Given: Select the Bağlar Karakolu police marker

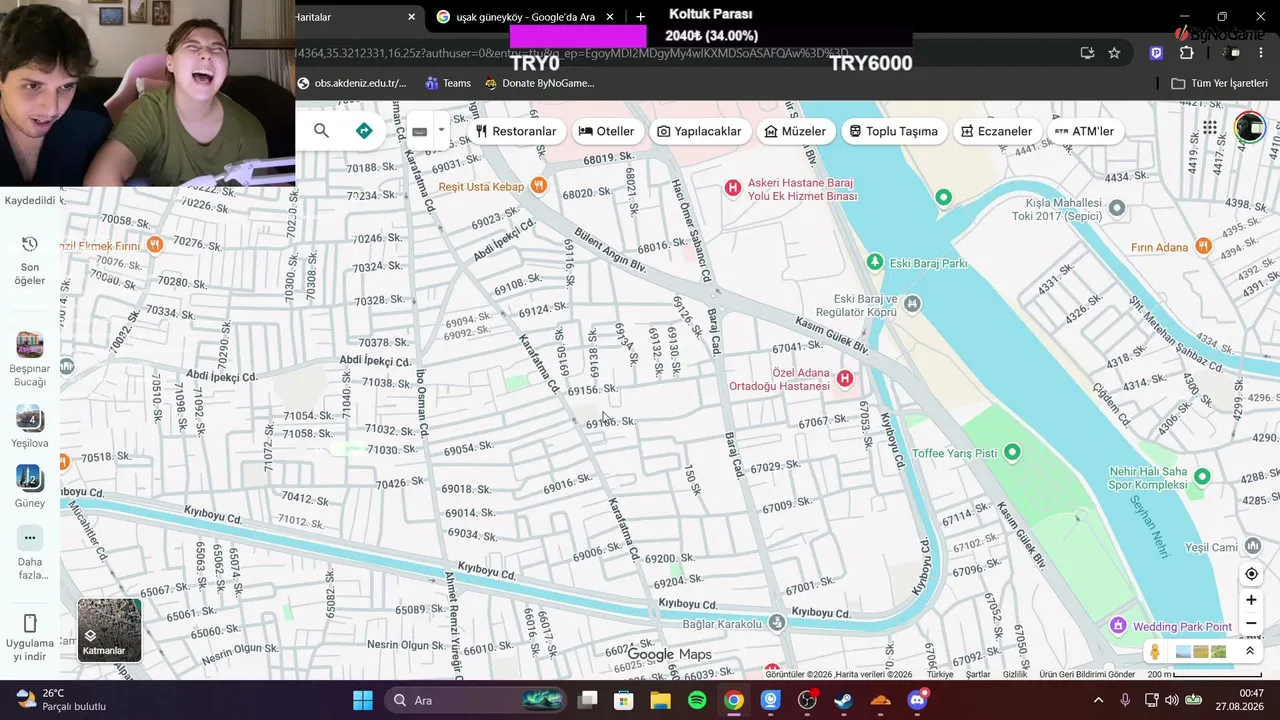Looking at the screenshot, I should [x=777, y=622].
